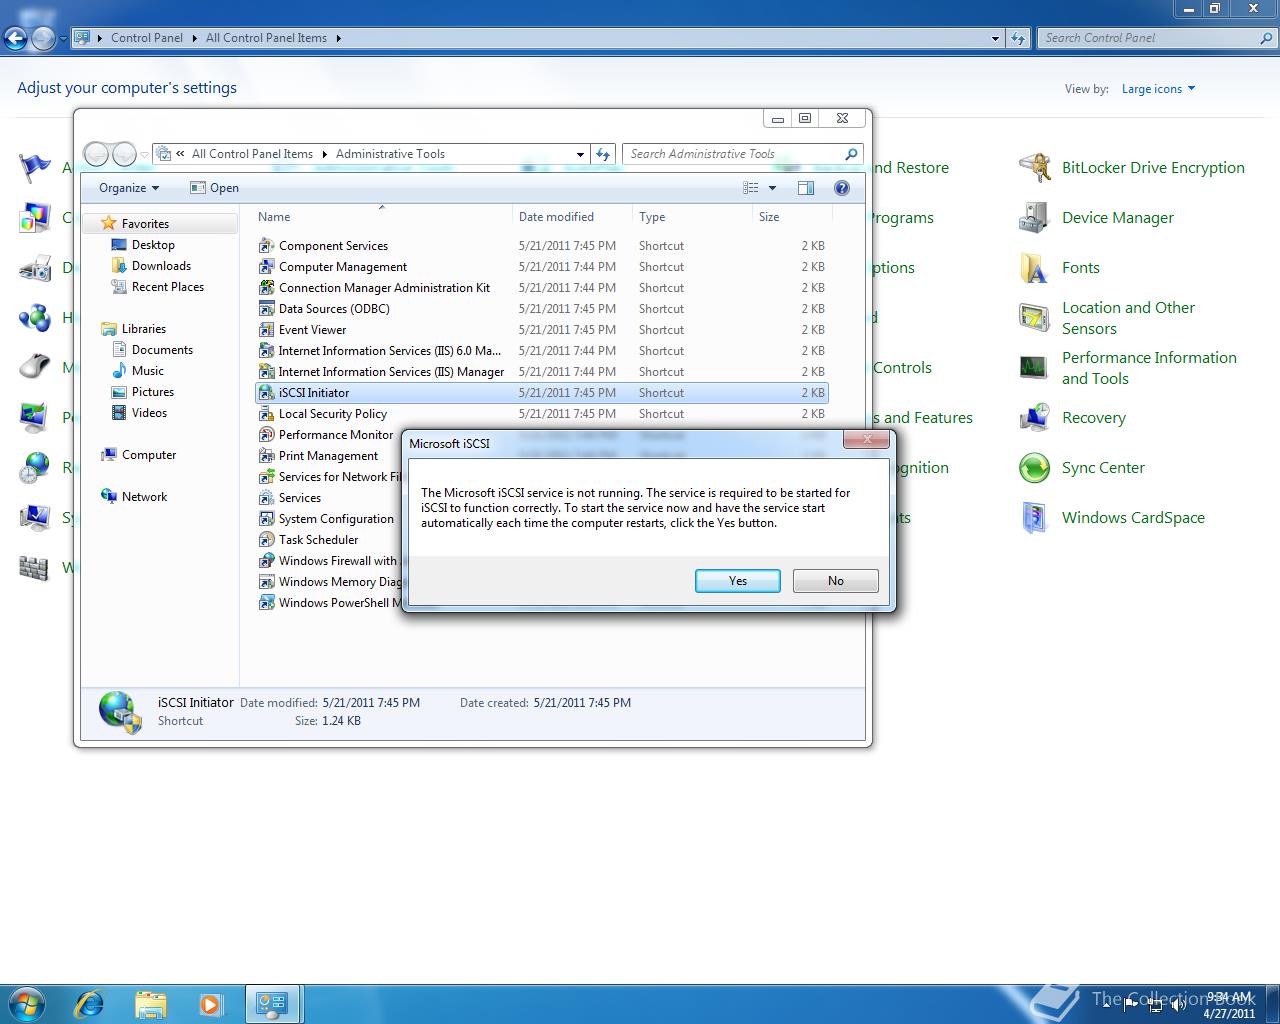Select the System Configuration icon
This screenshot has height=1024, width=1280.
266,519
